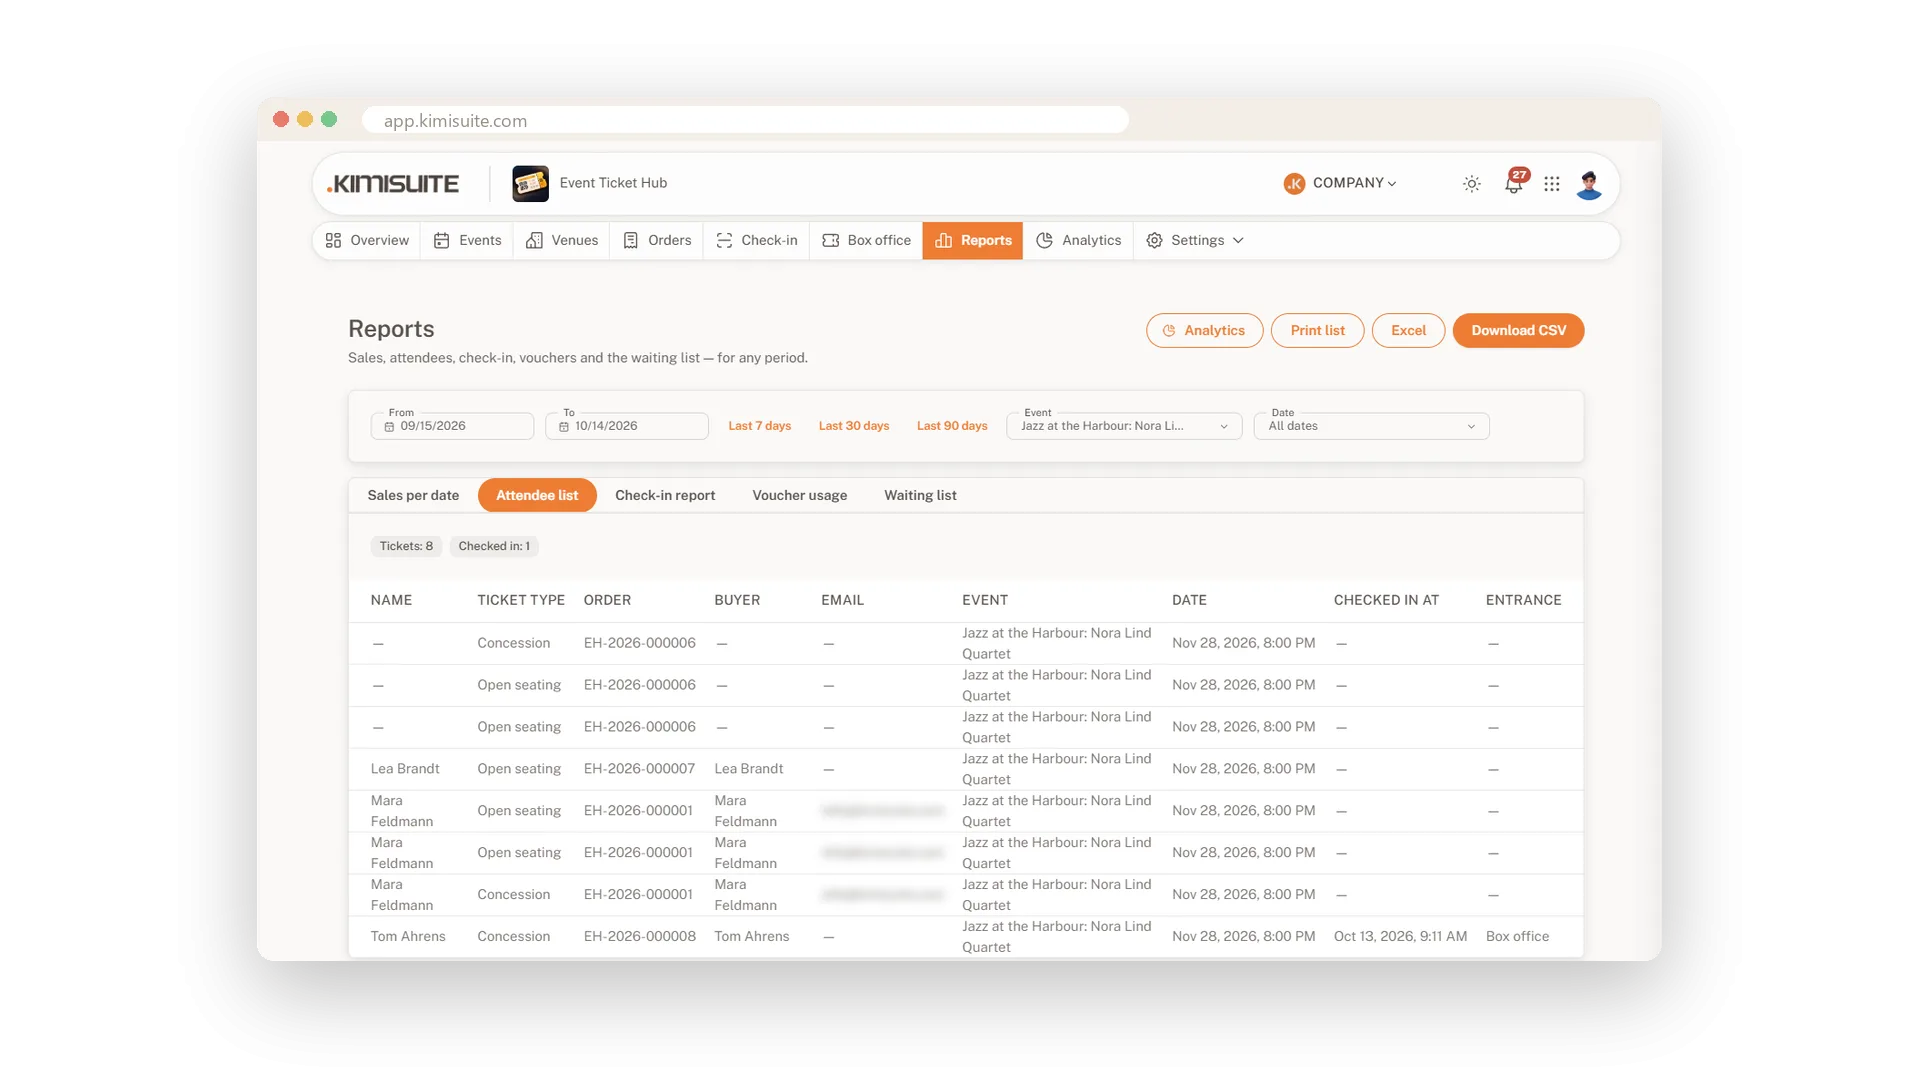The image size is (1920, 1080).
Task: Toggle the light/dark theme sun icon
Action: 1472,184
